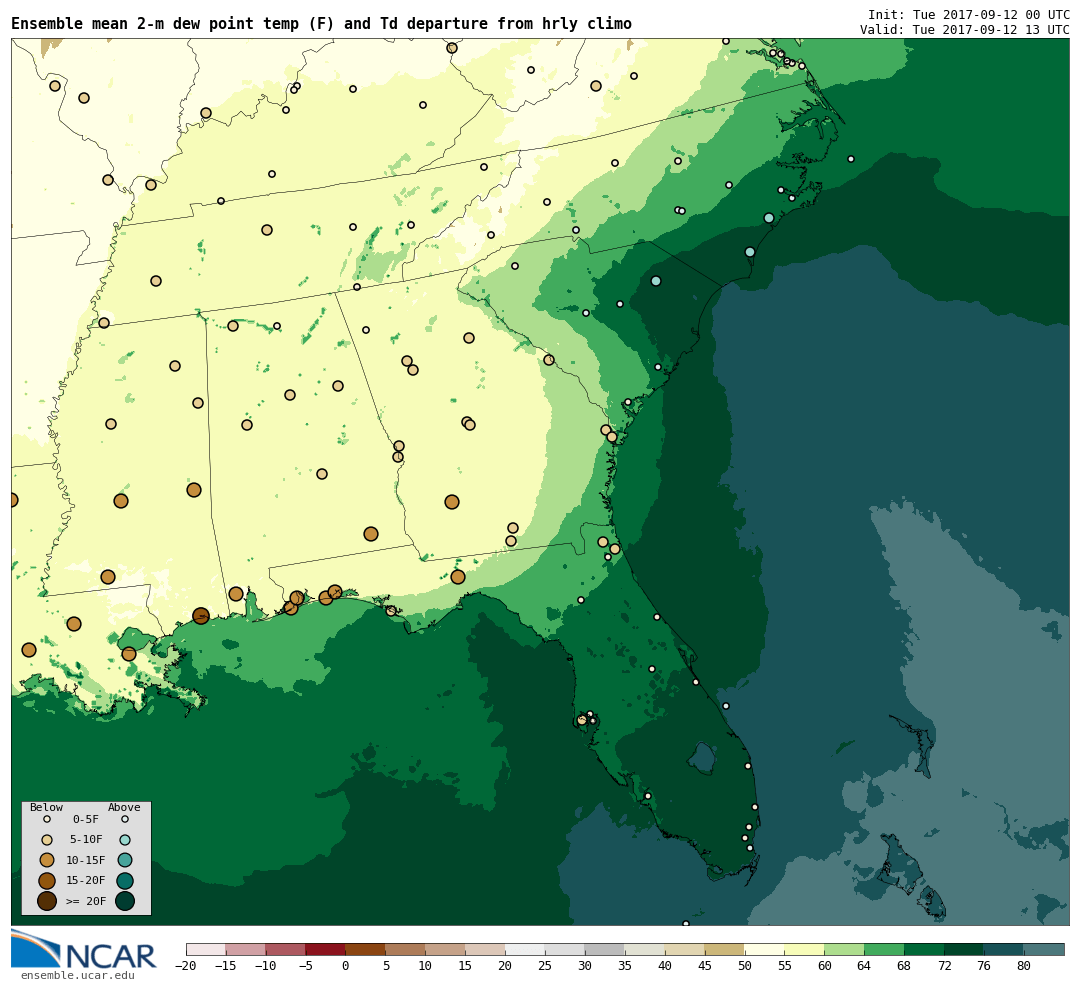Screen dimensions: 1080x988
Task: Click the smallest Below circle for 0-5F
Action: [x=47, y=820]
